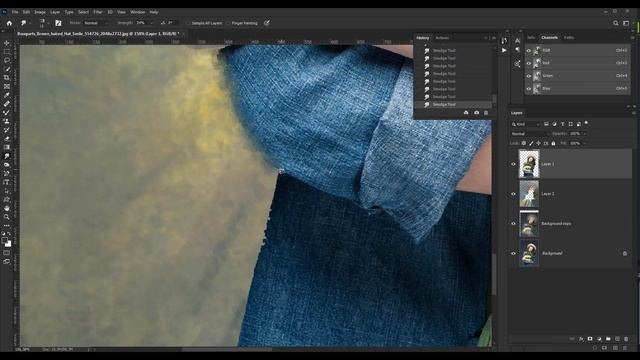Create a new group folder icon
The height and width of the screenshot is (360, 640).
[608, 339]
